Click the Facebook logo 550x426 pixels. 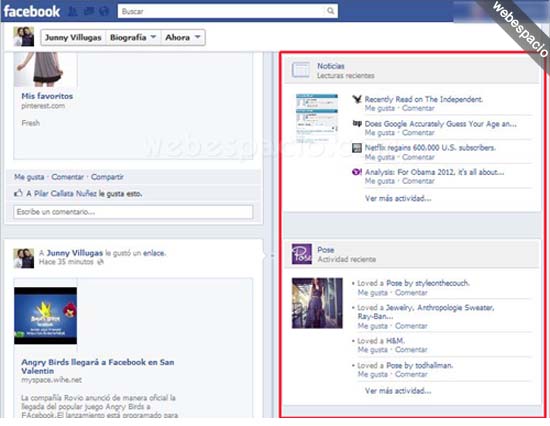pyautogui.click(x=32, y=11)
